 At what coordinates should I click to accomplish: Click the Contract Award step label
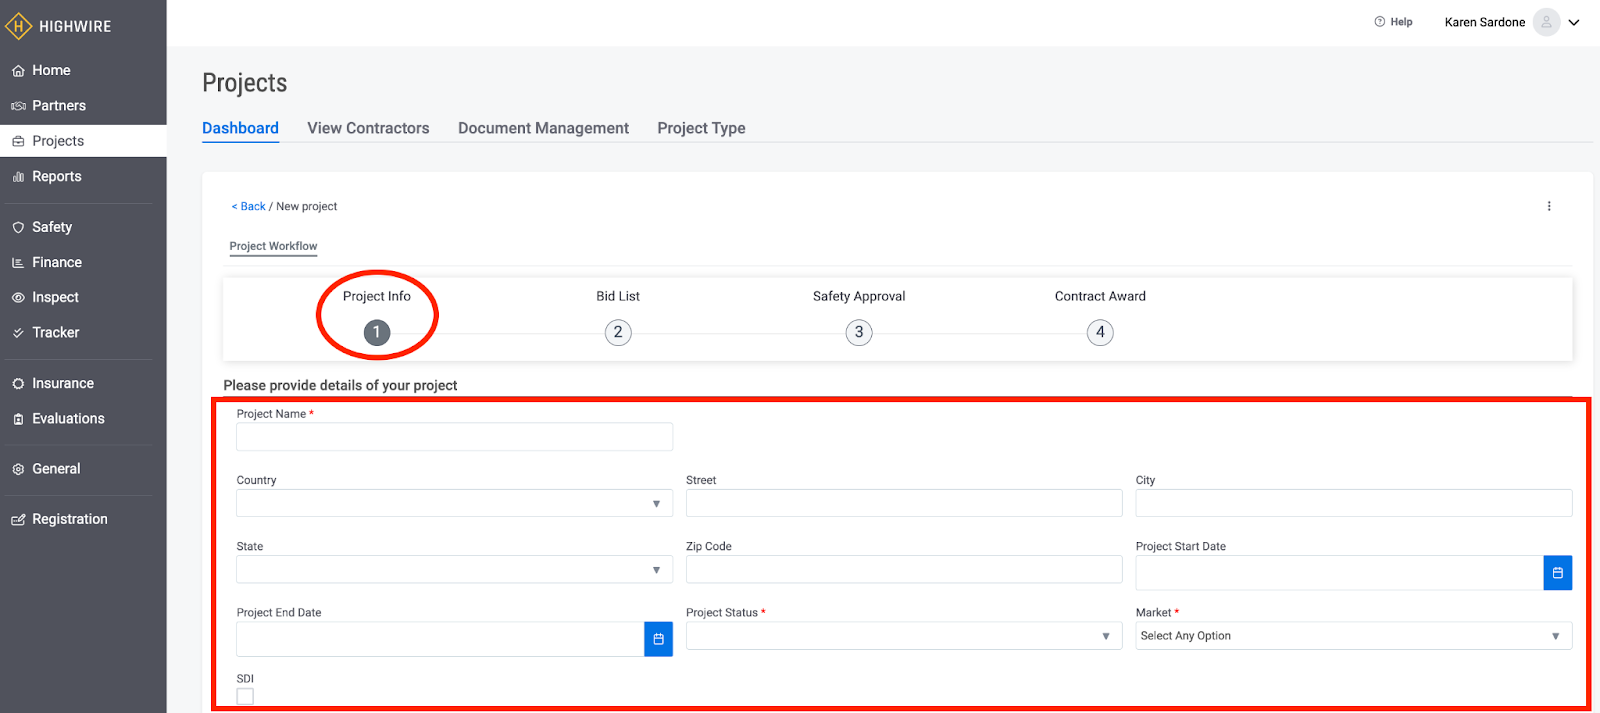point(1100,296)
